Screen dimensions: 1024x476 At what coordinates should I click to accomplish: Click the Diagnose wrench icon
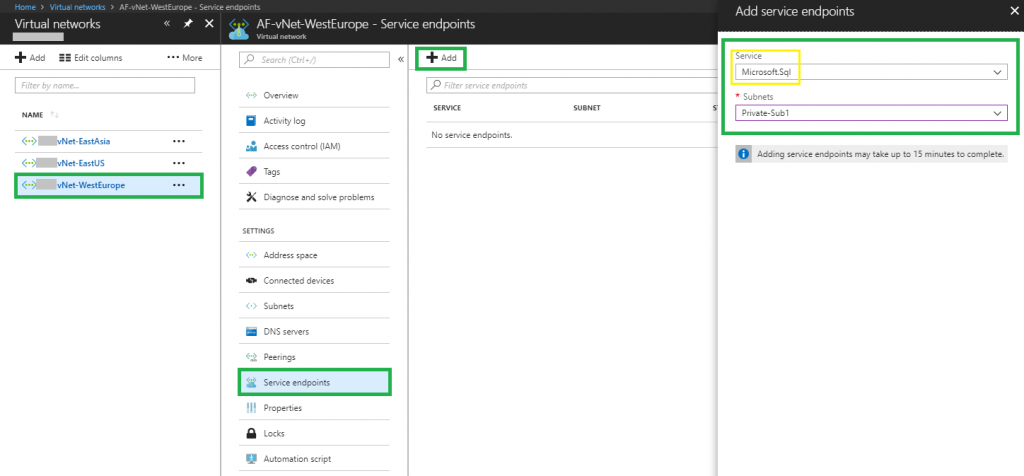point(251,197)
